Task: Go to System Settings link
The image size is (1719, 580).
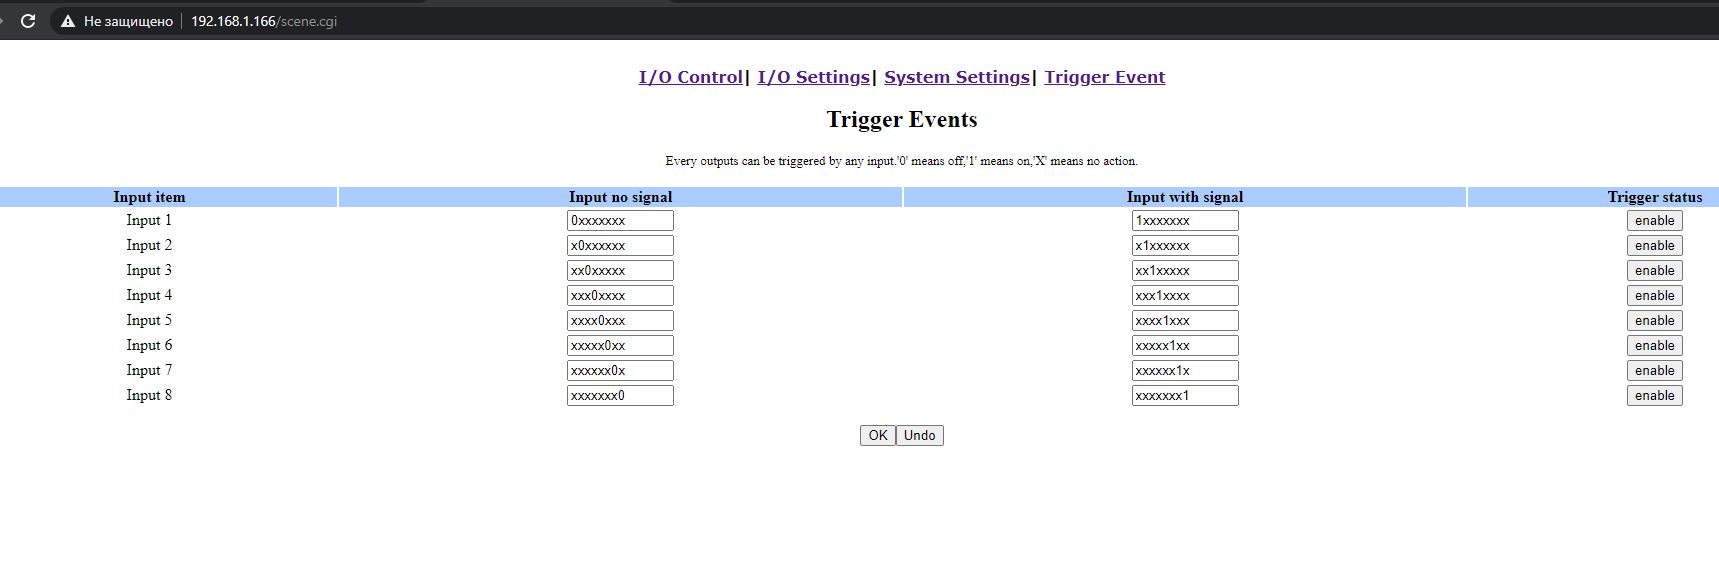Action: pos(956,77)
